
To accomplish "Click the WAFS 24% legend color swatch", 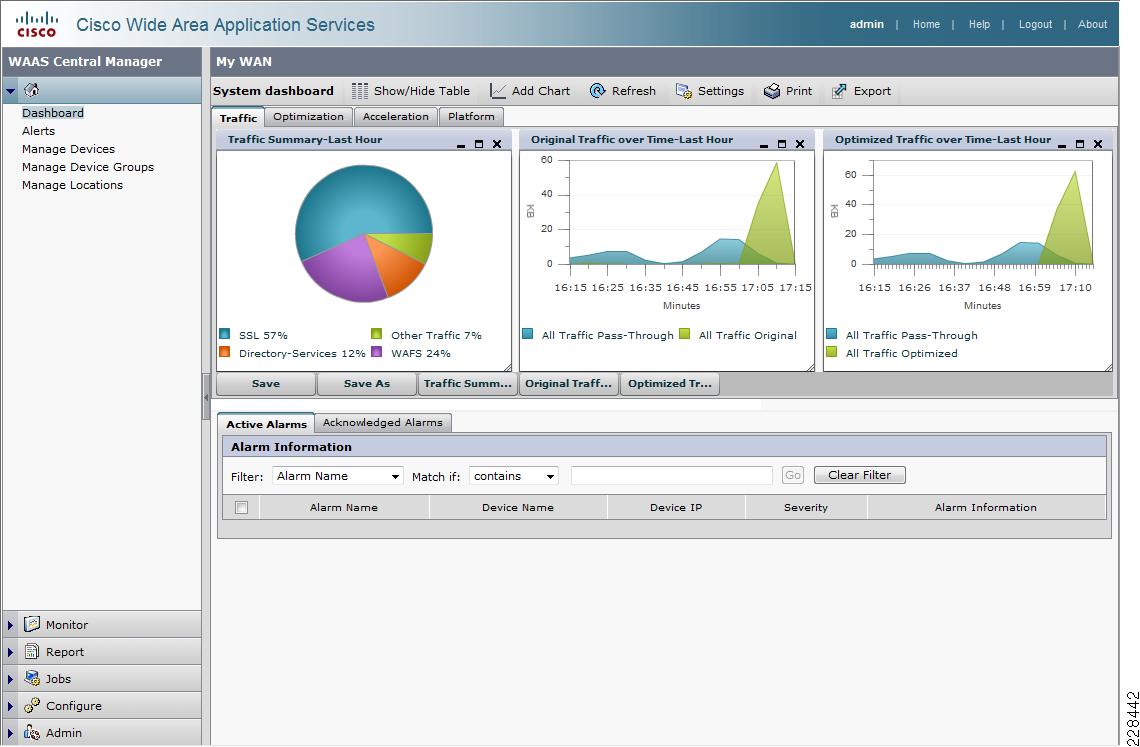I will pyautogui.click(x=377, y=353).
